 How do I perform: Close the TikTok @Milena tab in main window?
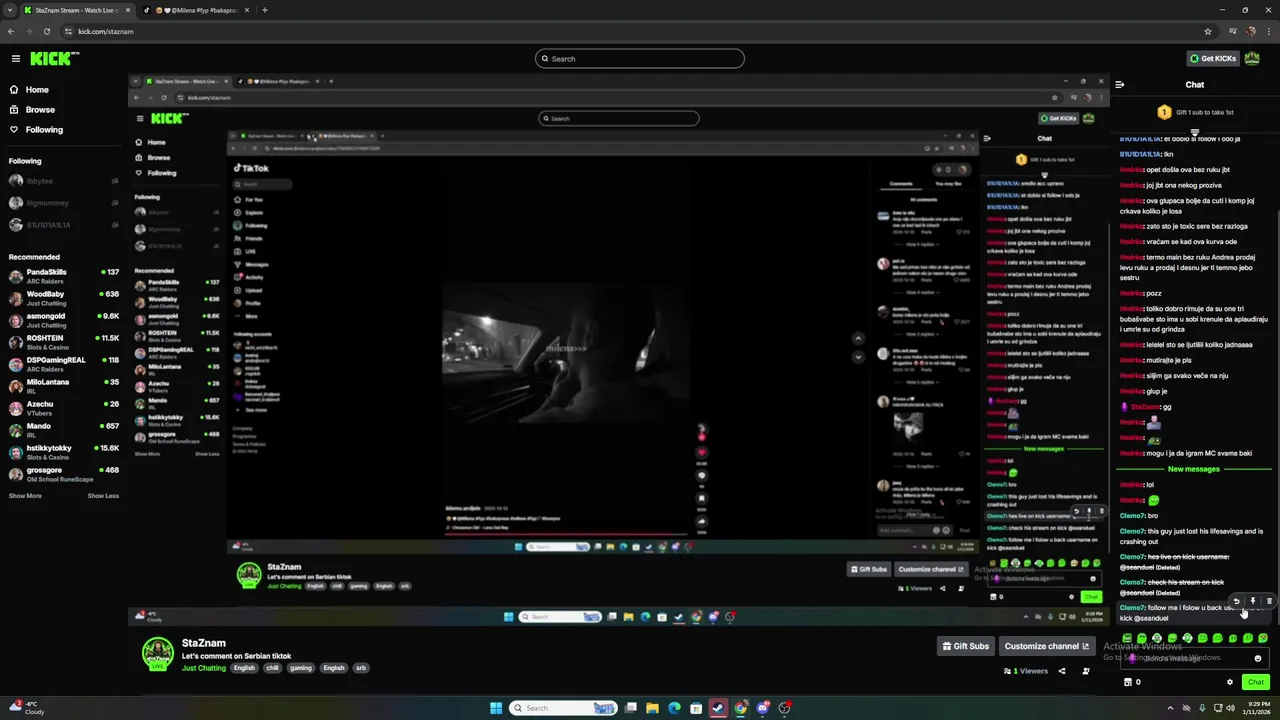(248, 10)
